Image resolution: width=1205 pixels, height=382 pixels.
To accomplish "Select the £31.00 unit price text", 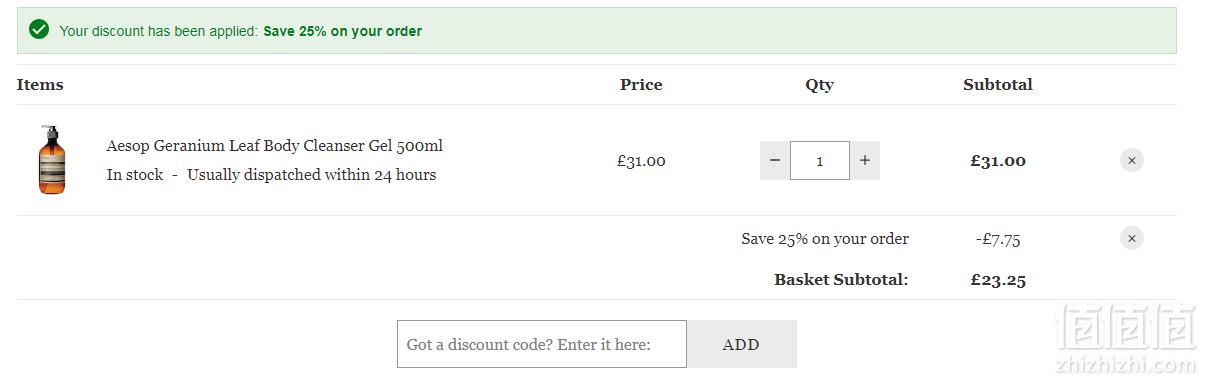I will click(641, 161).
